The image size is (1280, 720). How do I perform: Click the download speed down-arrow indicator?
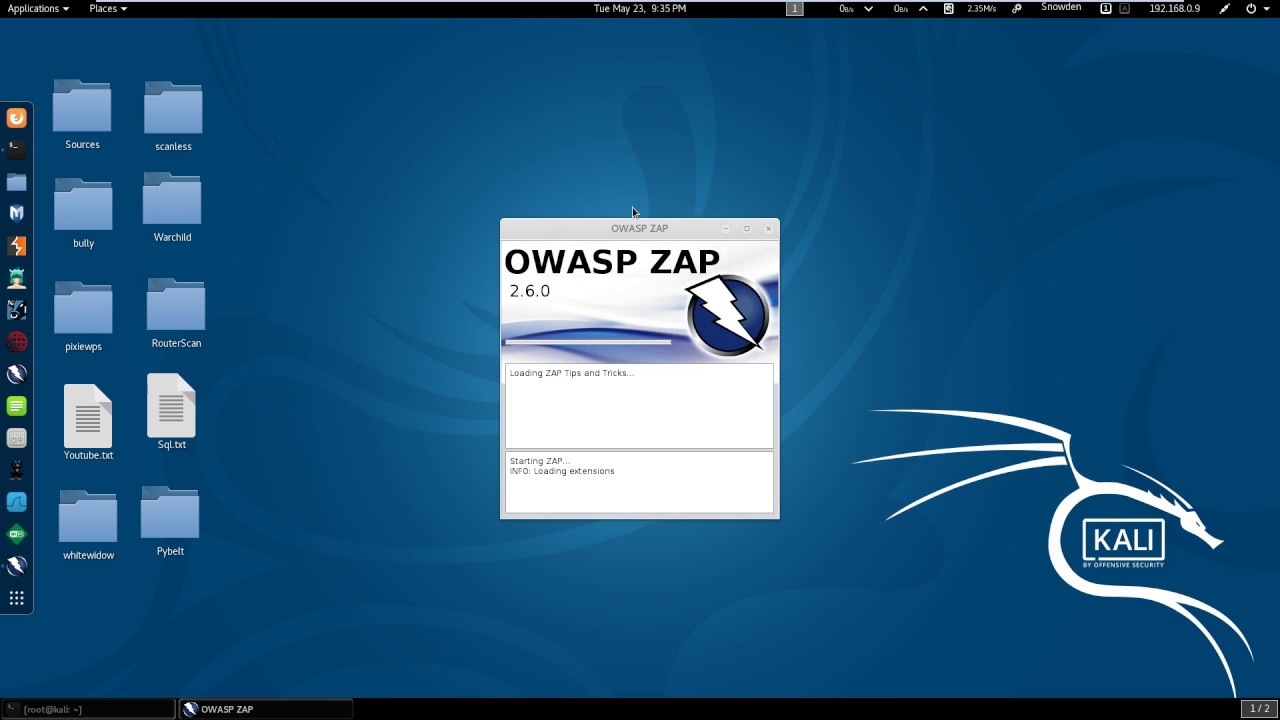click(x=868, y=8)
